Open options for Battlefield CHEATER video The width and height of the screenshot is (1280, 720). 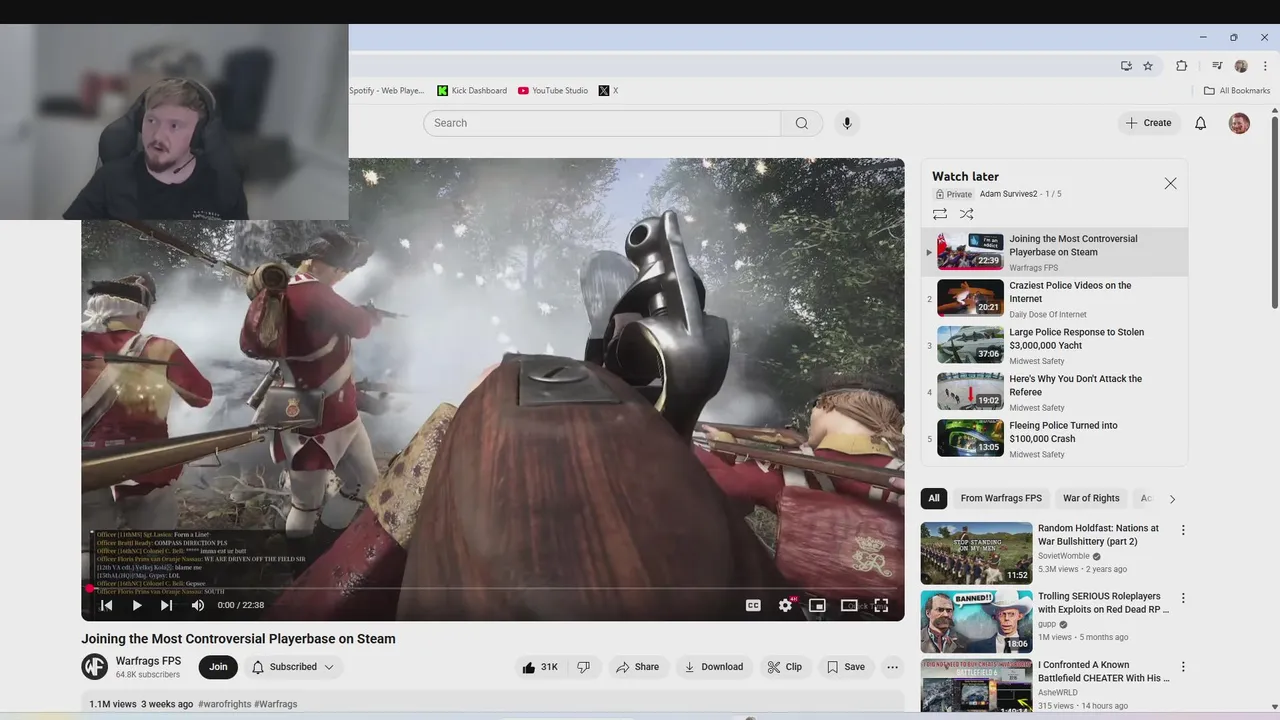(1183, 666)
